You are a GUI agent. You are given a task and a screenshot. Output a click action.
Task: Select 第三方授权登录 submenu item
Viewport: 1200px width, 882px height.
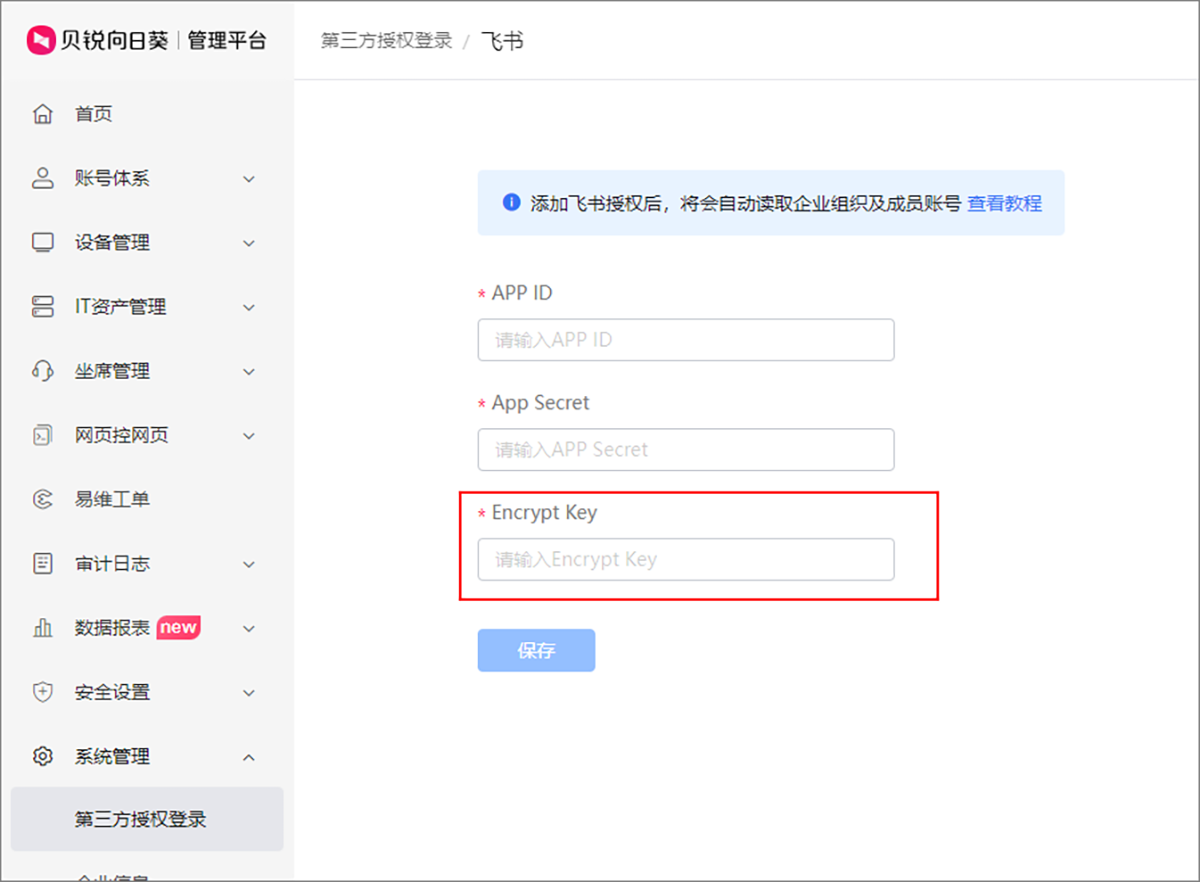tap(147, 819)
